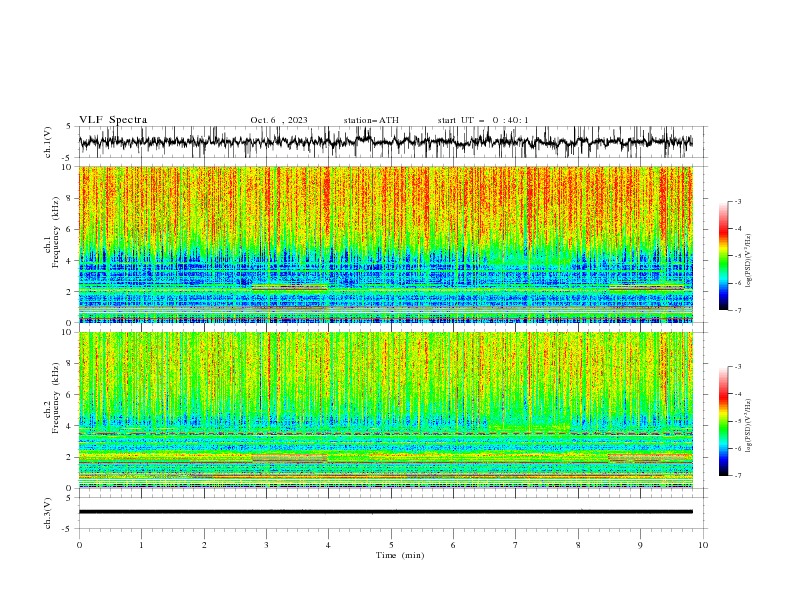Click the 0 tick on the time axis

79,545
